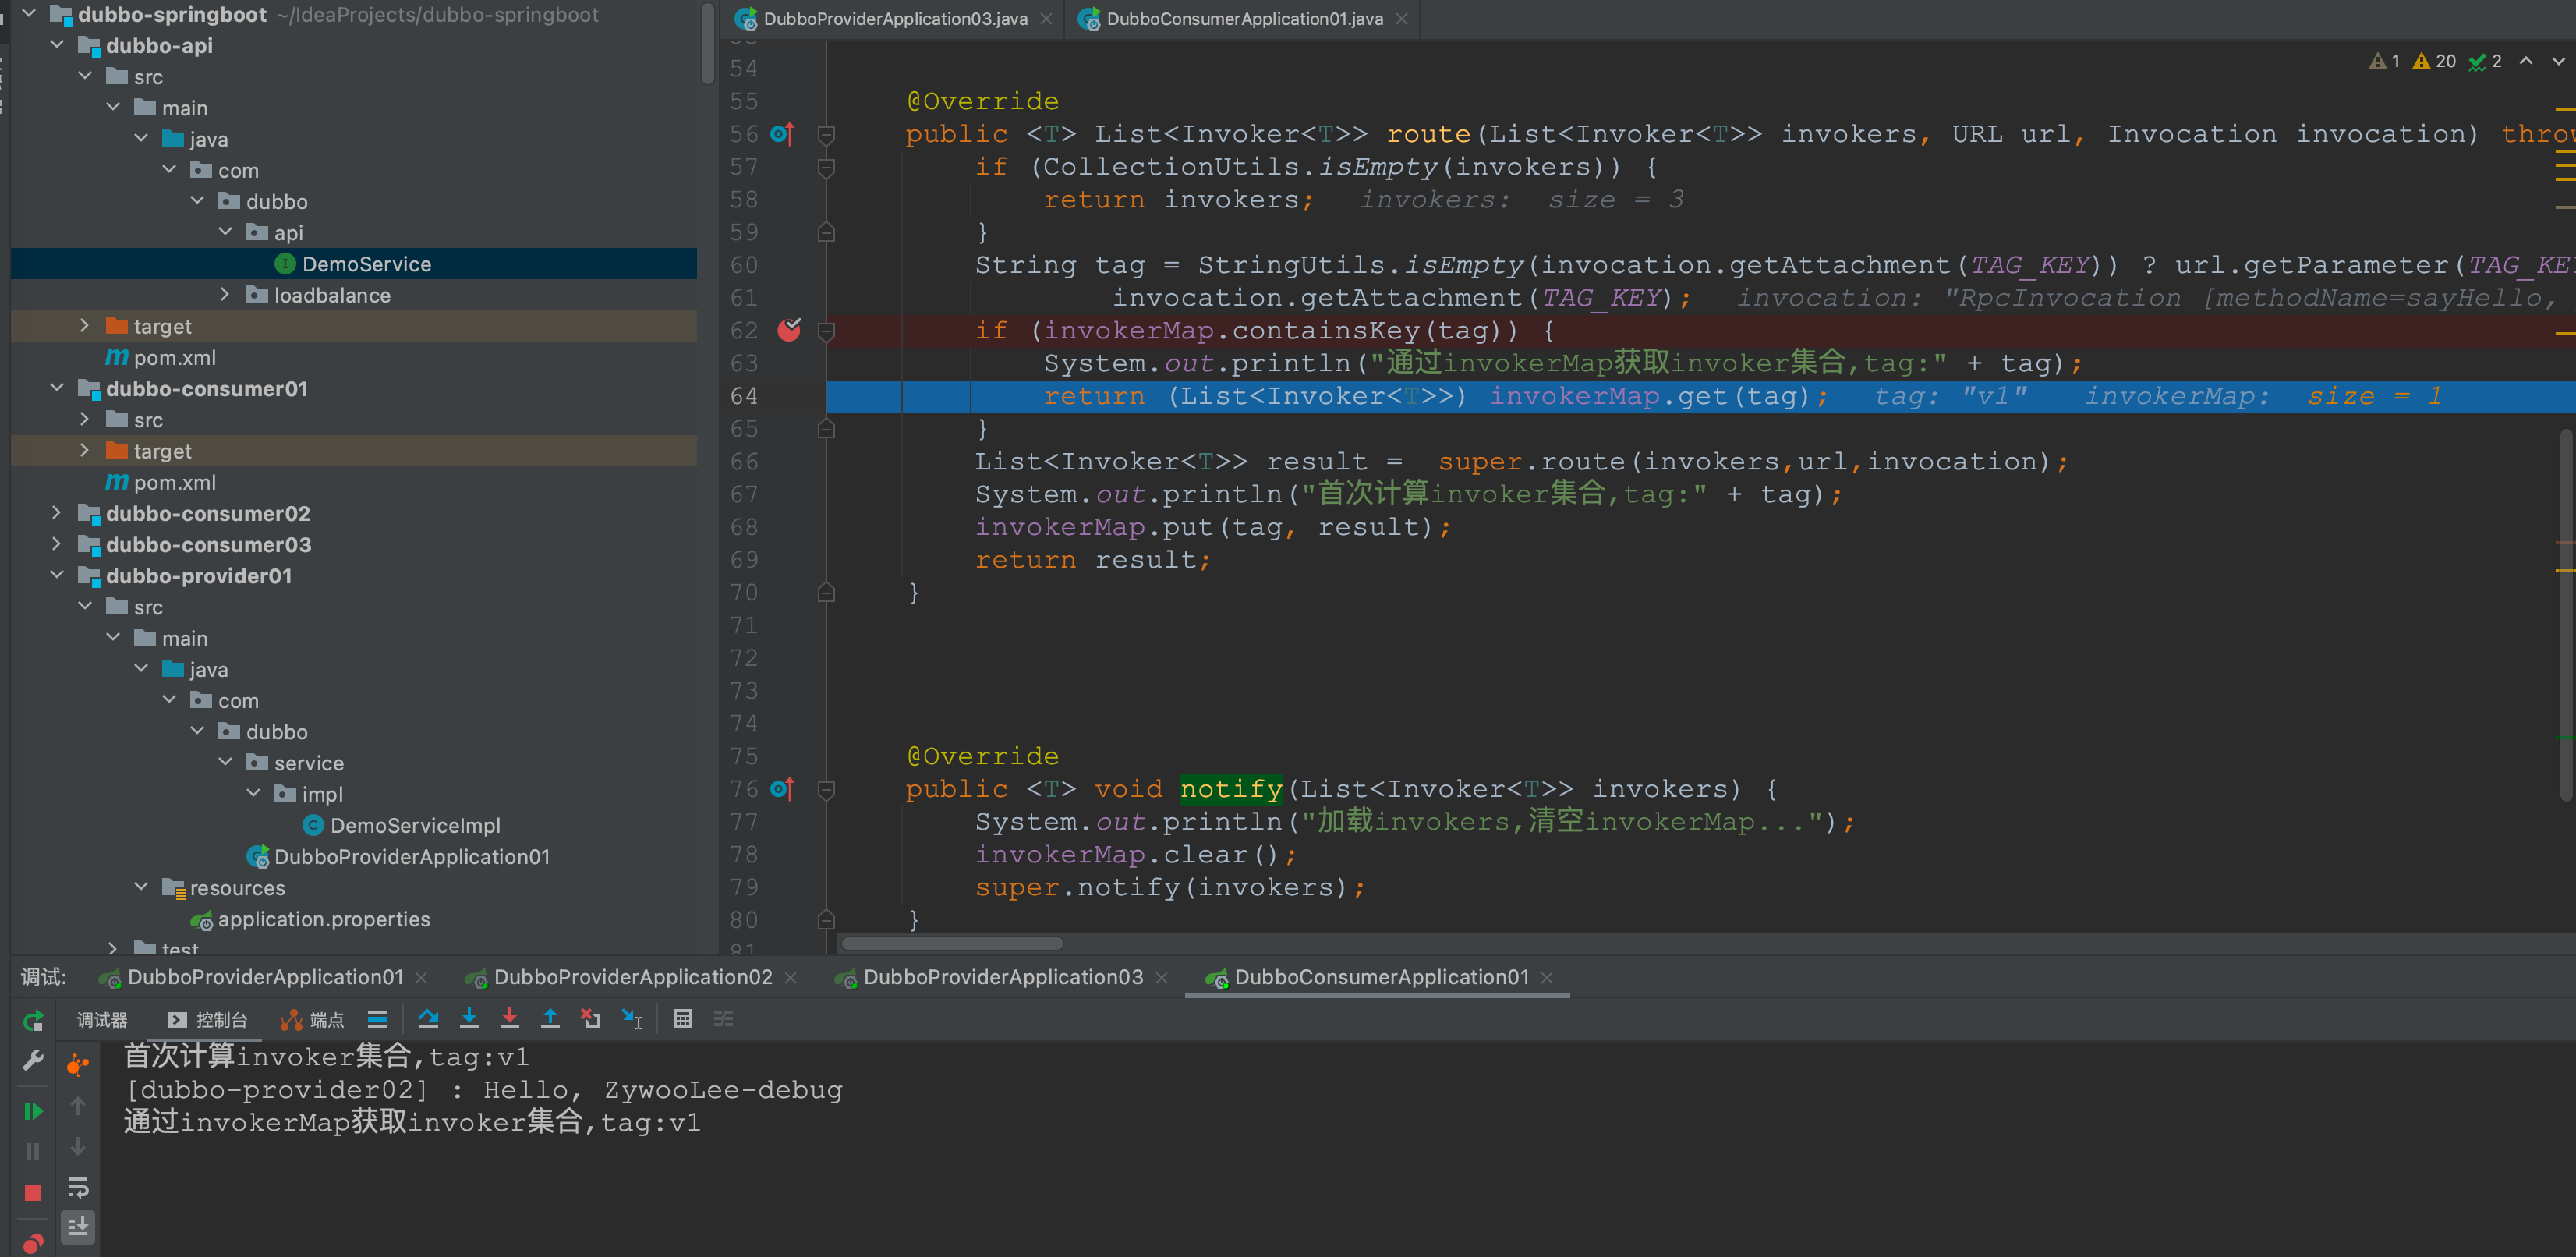Open Evaluate Expression calculator icon
This screenshot has height=1257, width=2576.
click(683, 1019)
